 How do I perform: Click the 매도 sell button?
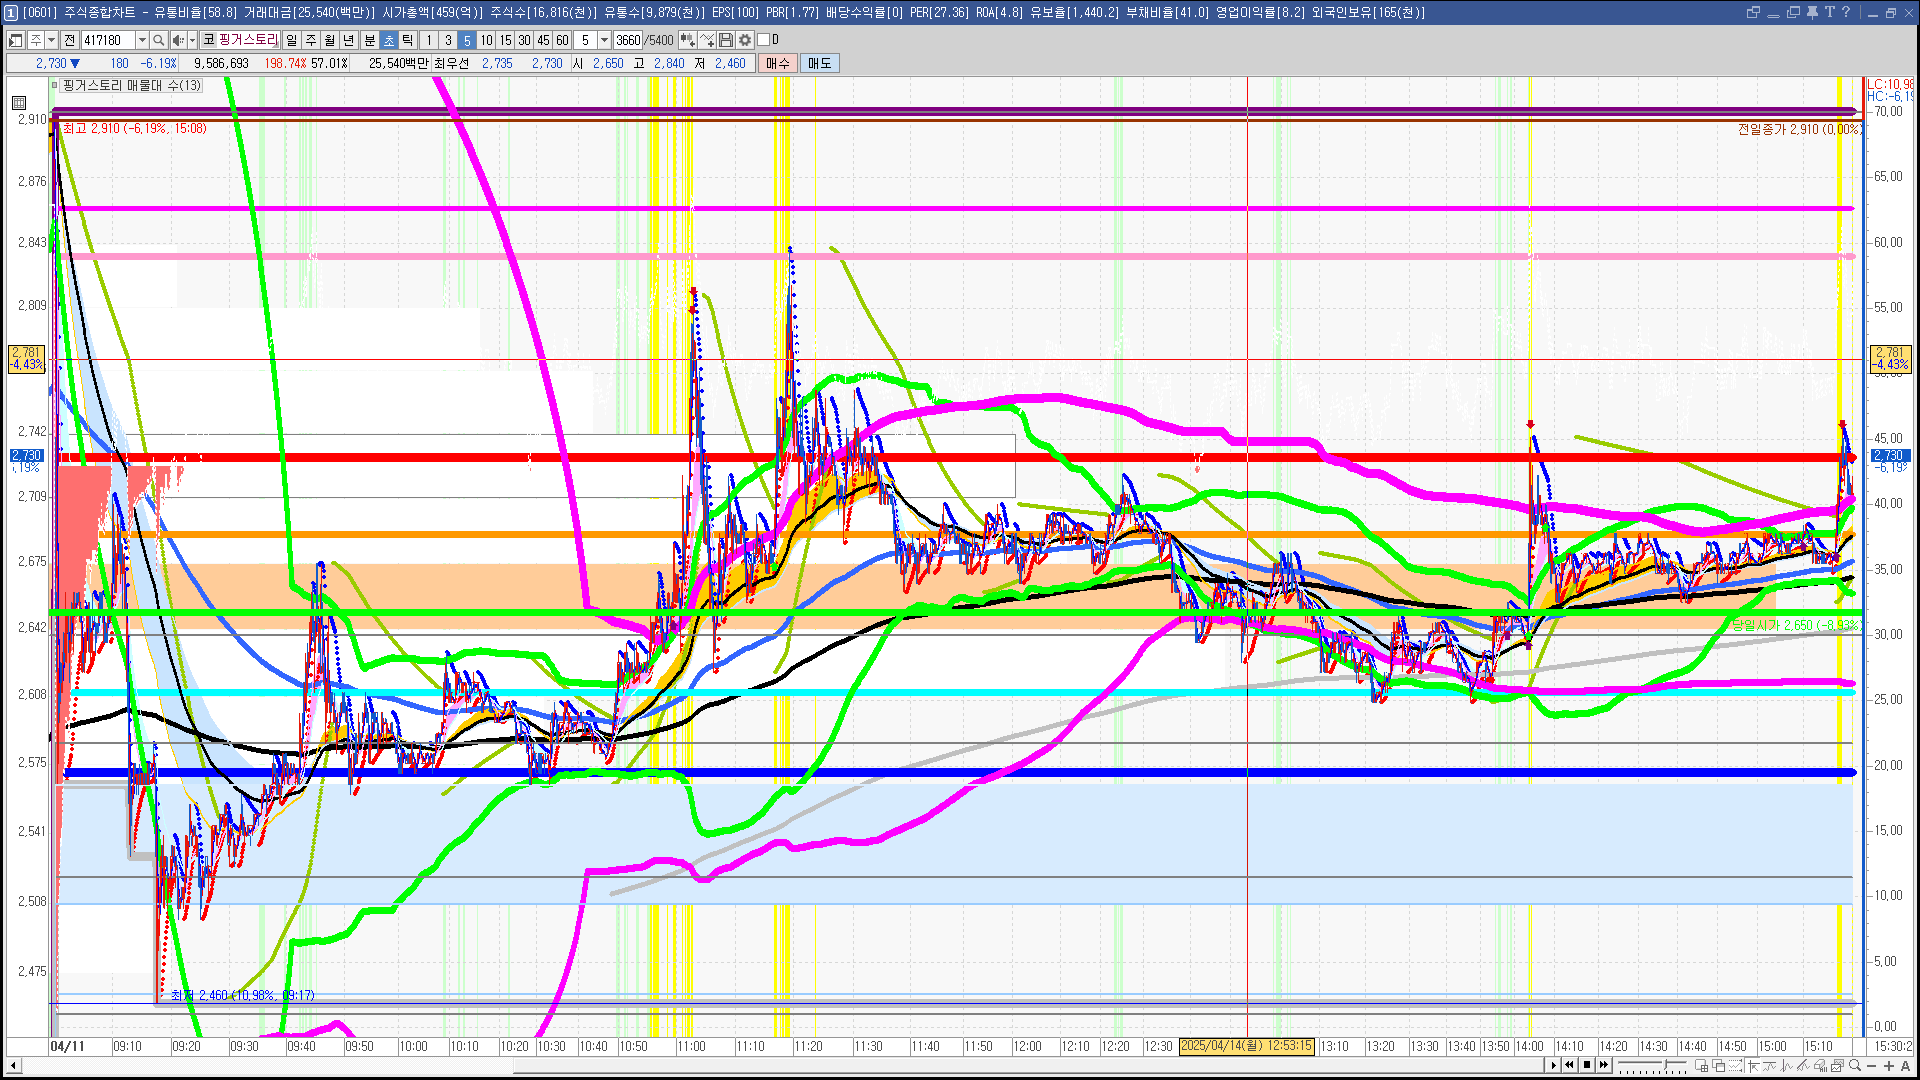coord(820,63)
